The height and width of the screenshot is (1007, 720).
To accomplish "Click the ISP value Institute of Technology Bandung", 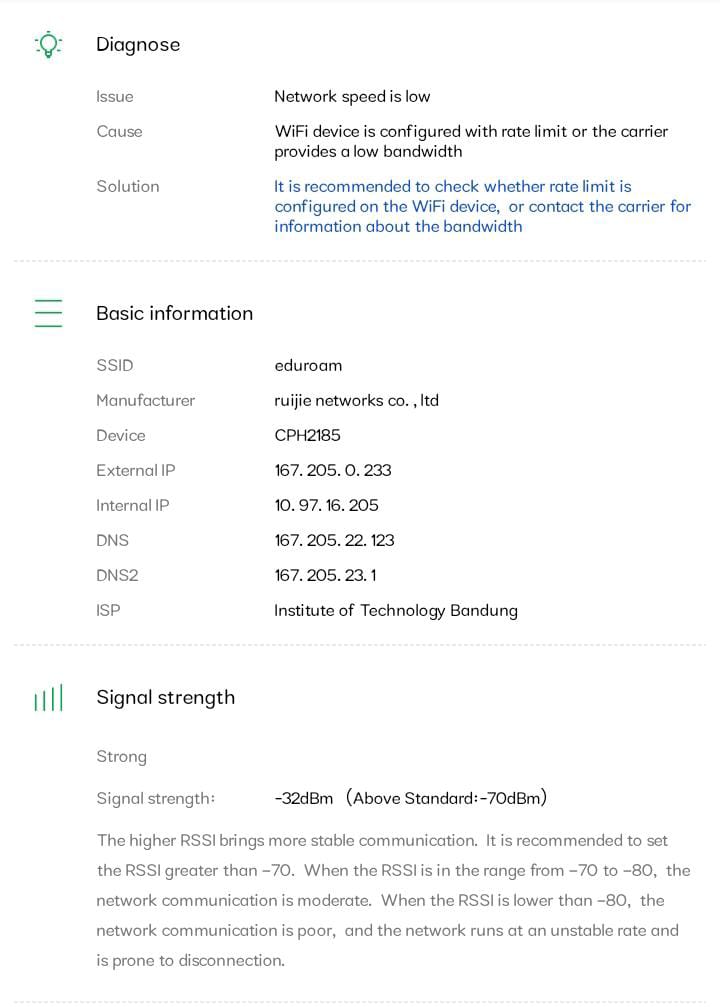I will pyautogui.click(x=395, y=610).
